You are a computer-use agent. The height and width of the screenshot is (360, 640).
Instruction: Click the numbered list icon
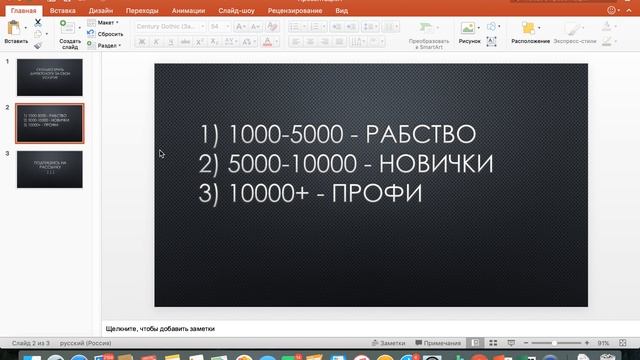tap(316, 27)
